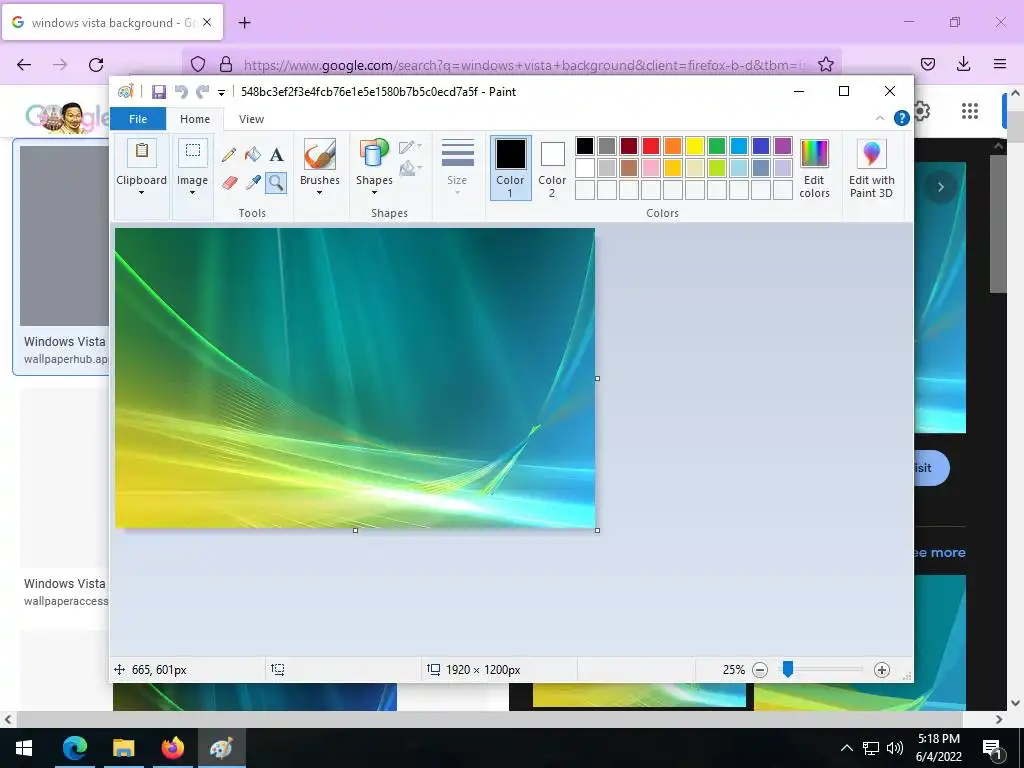This screenshot has height=768, width=1024.
Task: Click the zoom out minus button
Action: point(760,670)
